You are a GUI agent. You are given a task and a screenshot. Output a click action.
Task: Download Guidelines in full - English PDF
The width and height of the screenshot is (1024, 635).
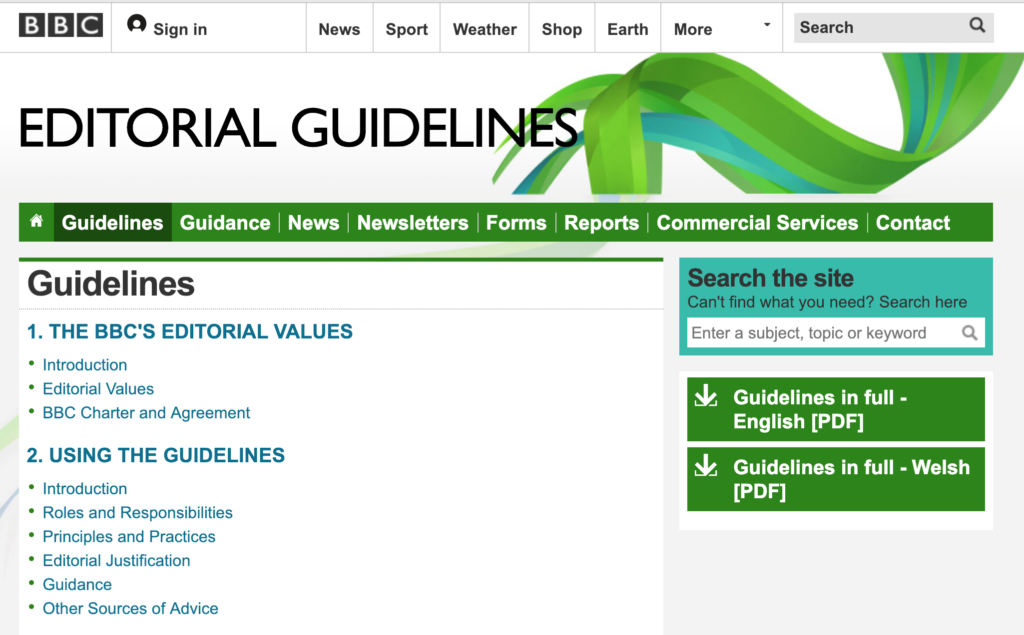(836, 409)
